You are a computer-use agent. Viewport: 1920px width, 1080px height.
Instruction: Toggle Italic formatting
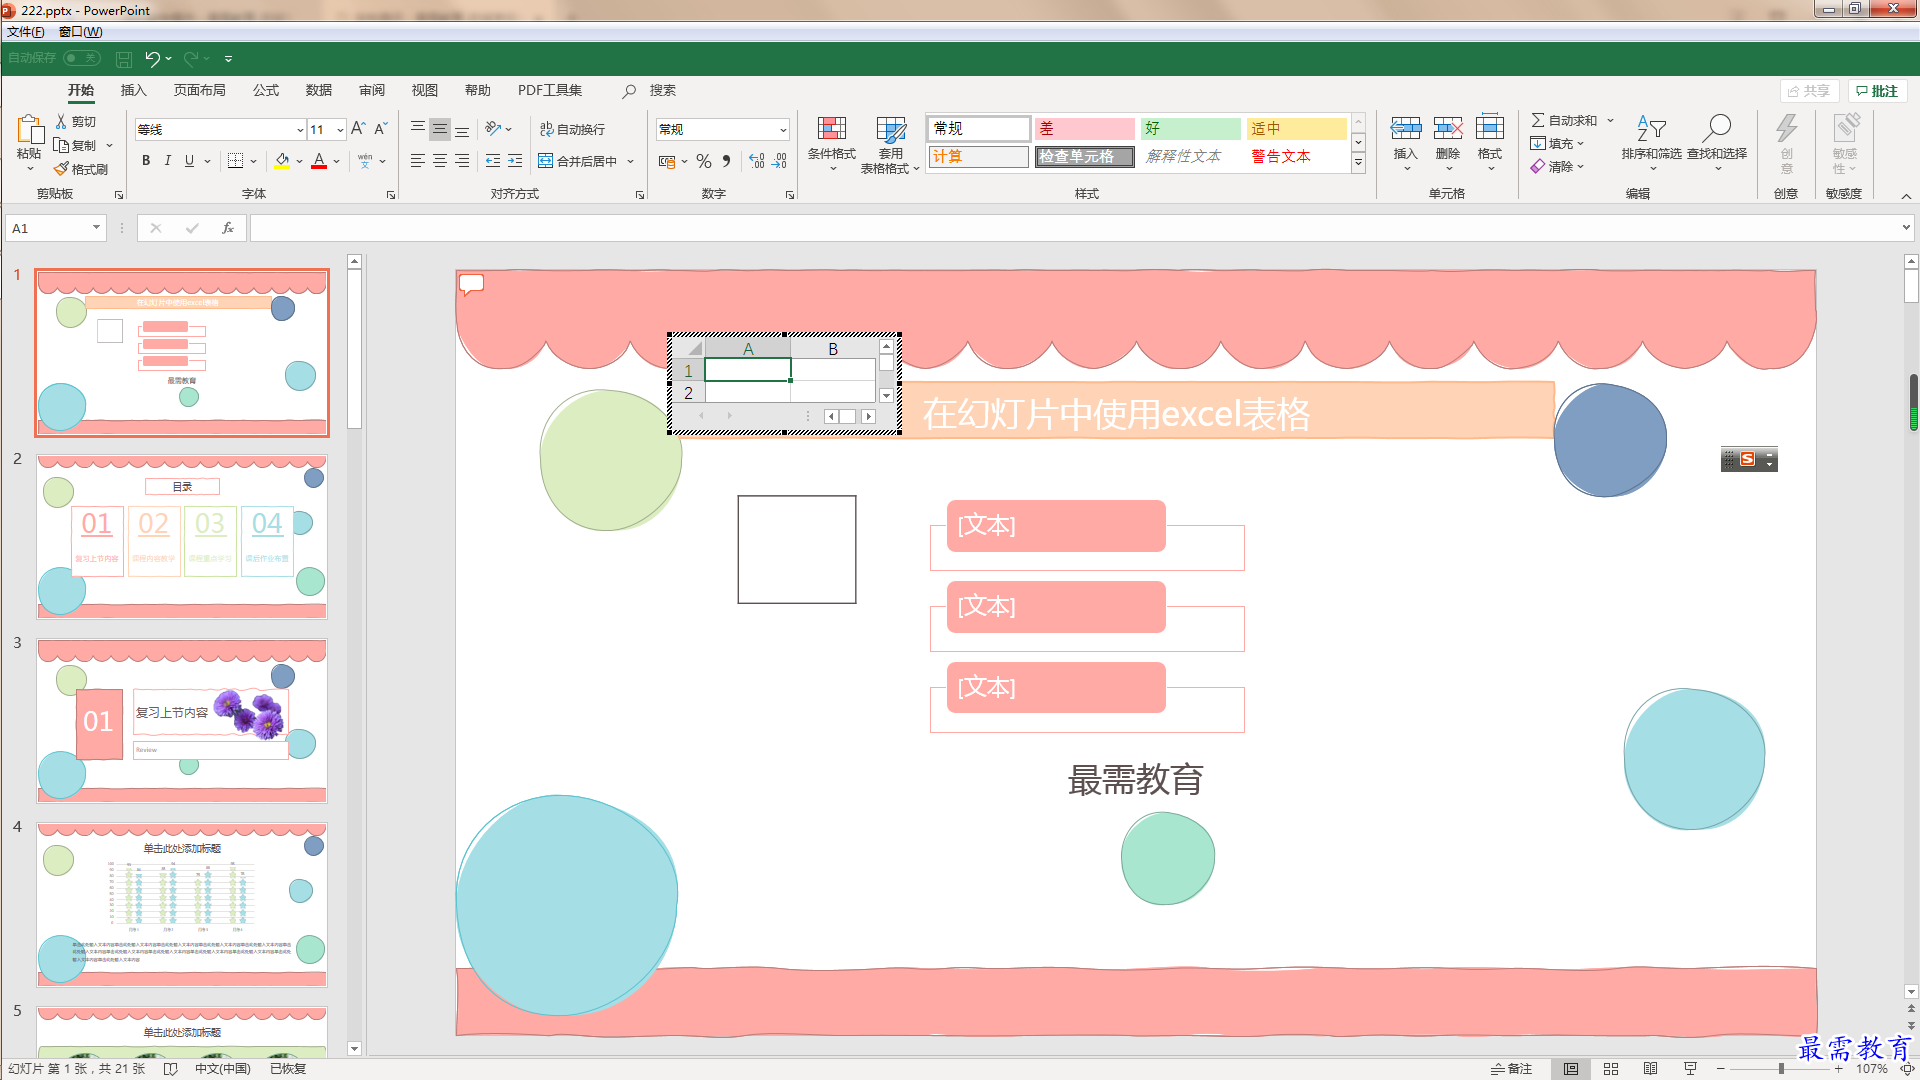click(x=168, y=161)
